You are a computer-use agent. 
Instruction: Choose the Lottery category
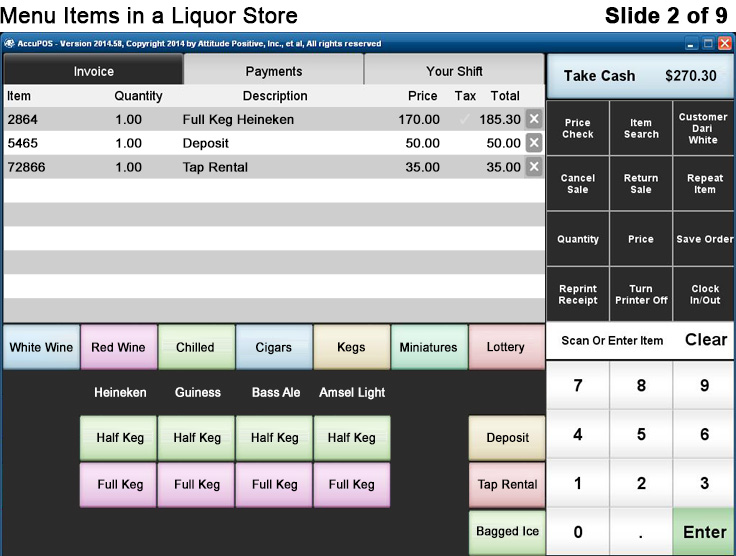click(505, 347)
